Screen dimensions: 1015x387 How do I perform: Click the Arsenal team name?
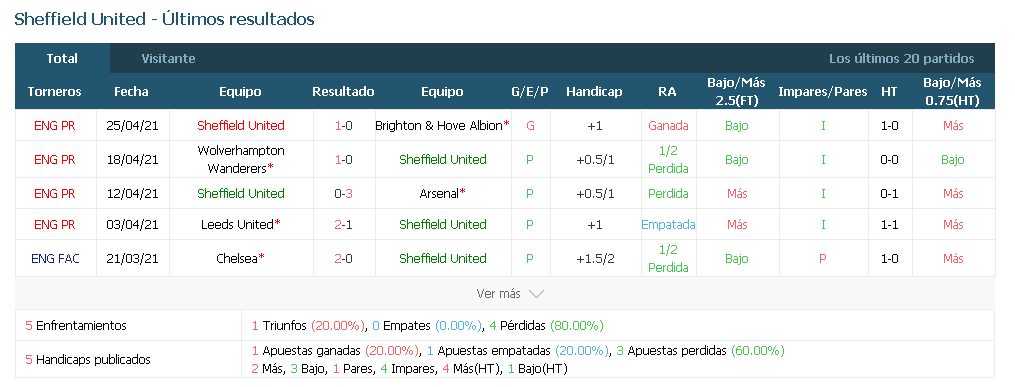pos(439,194)
